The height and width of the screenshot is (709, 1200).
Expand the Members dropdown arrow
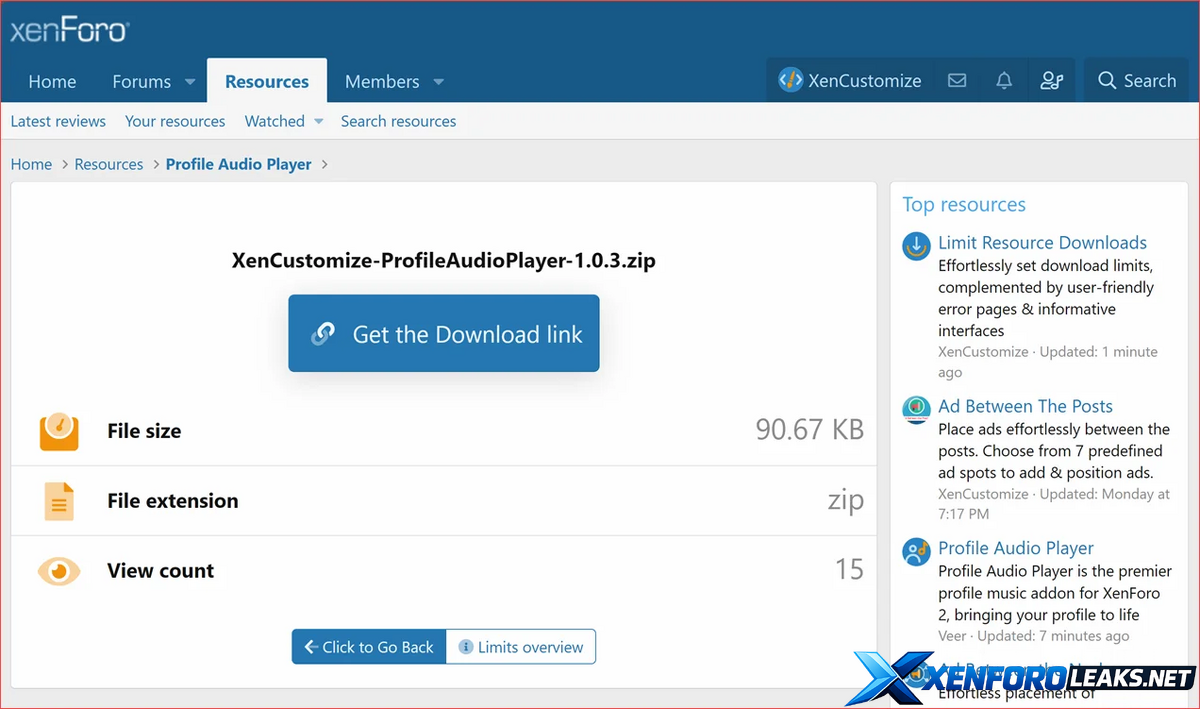438,82
